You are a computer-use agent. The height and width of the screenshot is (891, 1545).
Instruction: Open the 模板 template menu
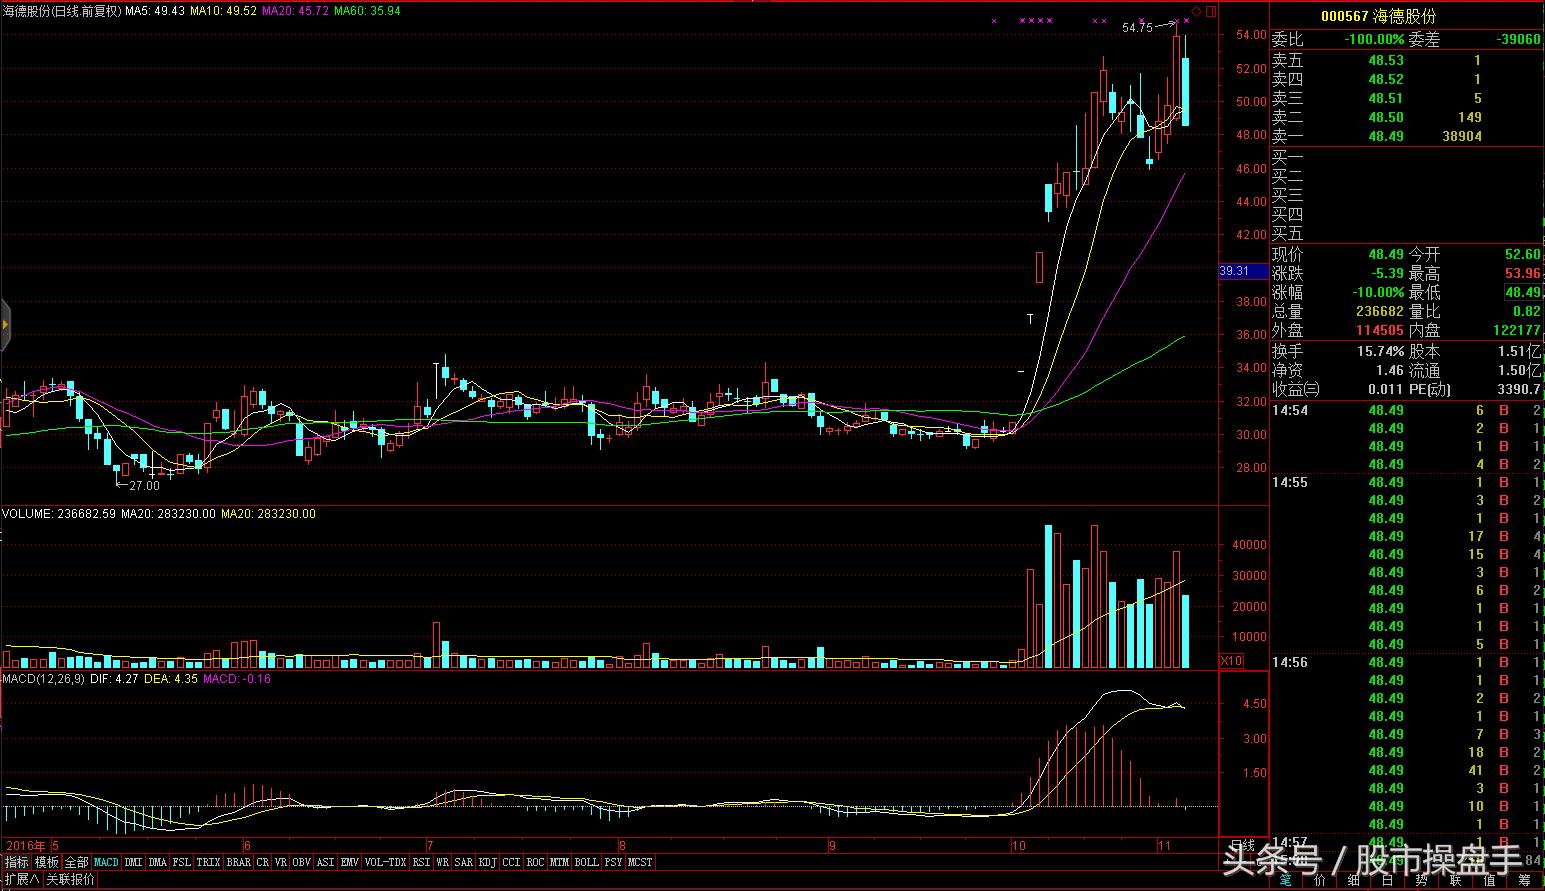pyautogui.click(x=47, y=862)
